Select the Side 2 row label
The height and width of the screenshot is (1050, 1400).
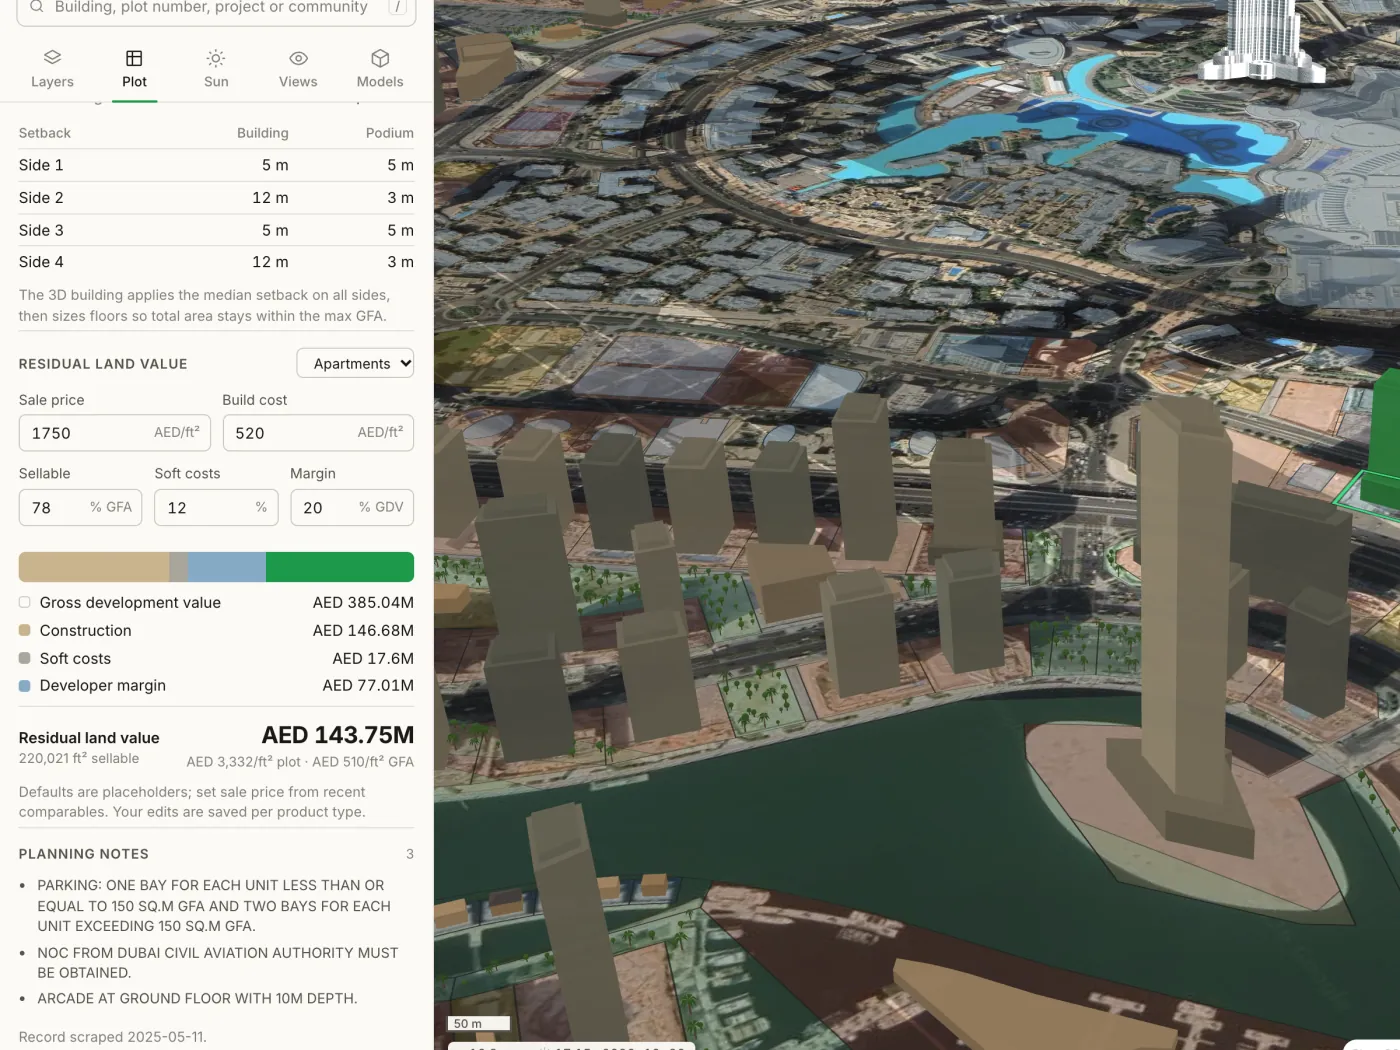(41, 198)
